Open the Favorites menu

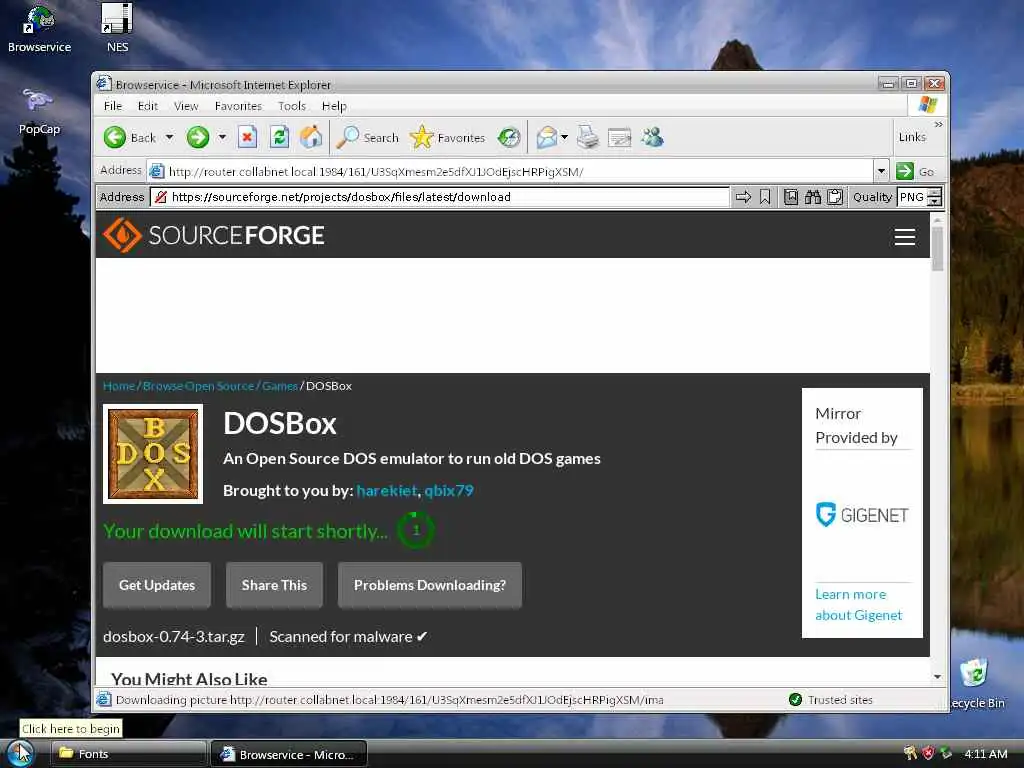pyautogui.click(x=238, y=106)
